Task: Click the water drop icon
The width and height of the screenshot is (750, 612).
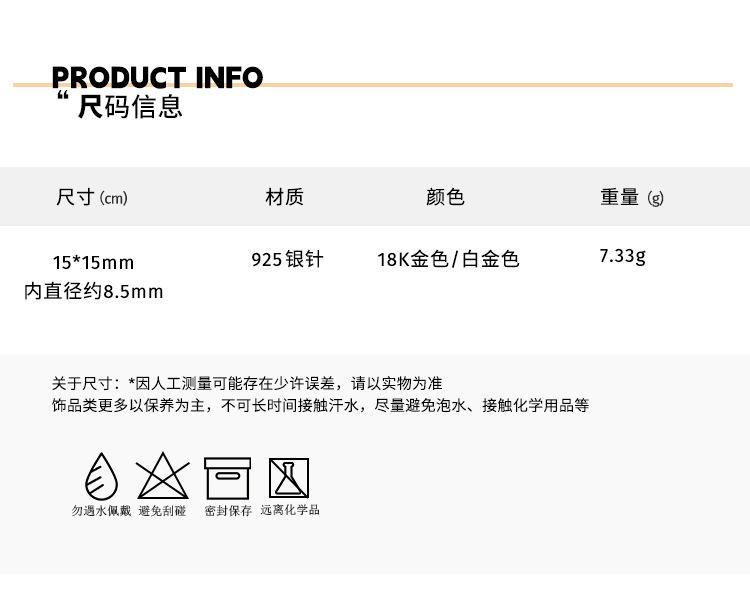Action: 101,476
